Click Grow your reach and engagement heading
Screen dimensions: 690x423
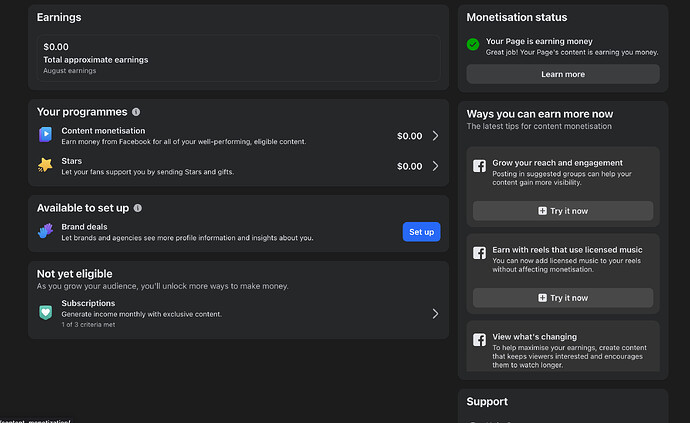(x=557, y=163)
